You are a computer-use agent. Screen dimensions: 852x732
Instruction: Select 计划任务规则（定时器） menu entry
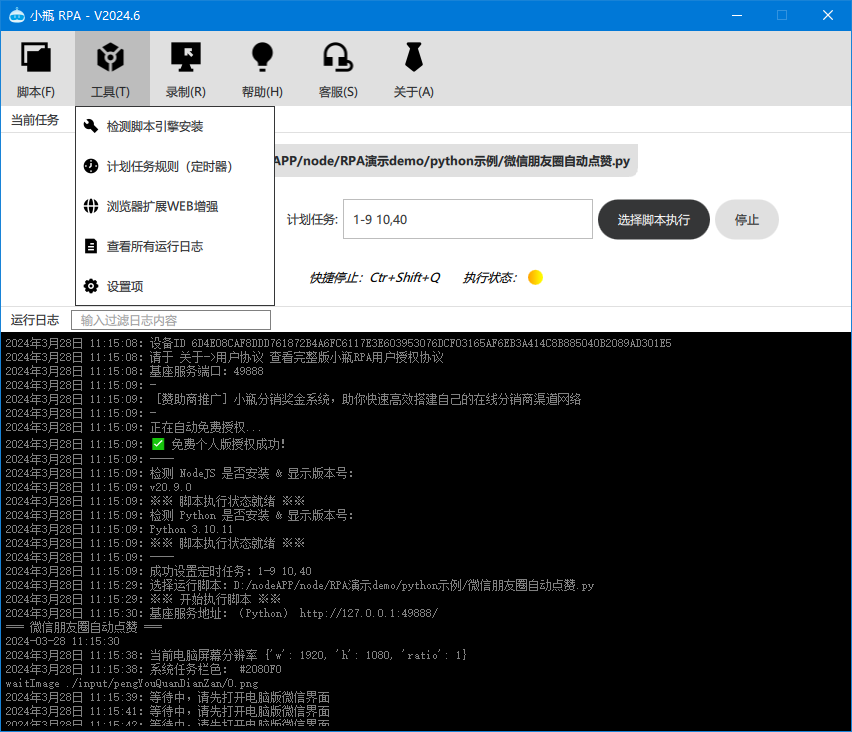coord(175,166)
